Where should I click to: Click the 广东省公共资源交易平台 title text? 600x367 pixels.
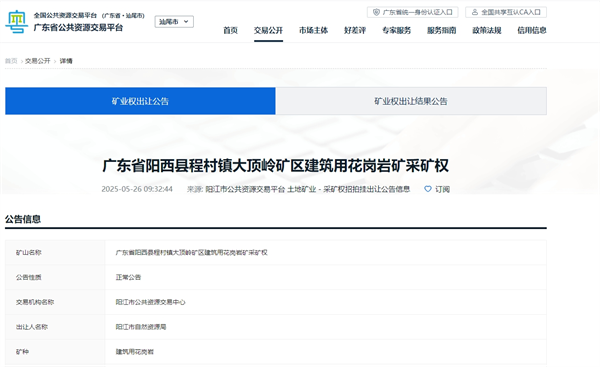tap(78, 28)
